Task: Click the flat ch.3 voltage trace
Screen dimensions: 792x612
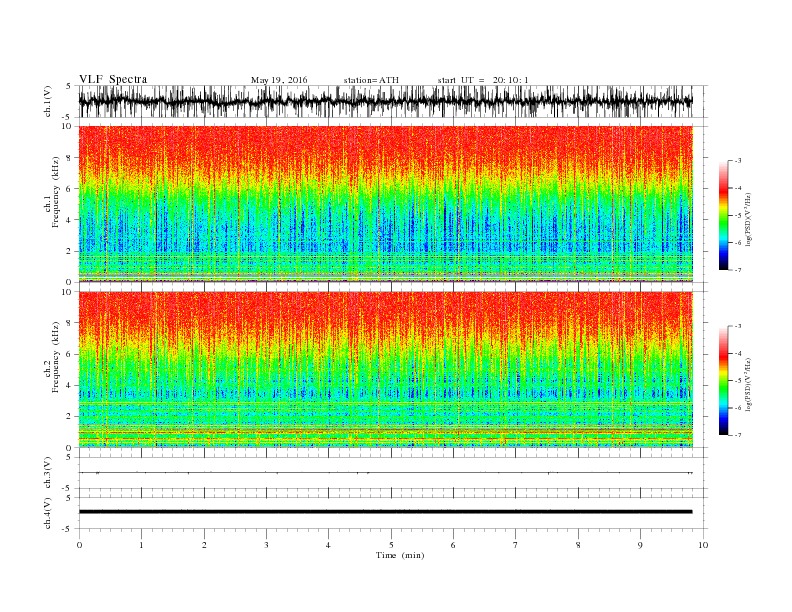Action: tap(386, 473)
